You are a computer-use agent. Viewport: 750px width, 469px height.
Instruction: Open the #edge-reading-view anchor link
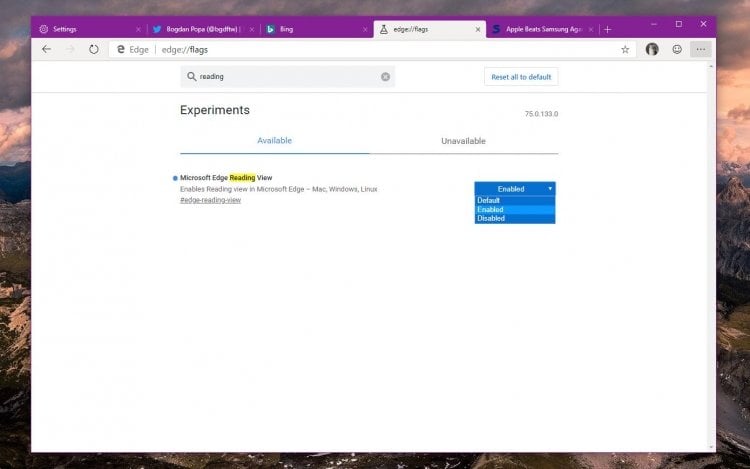pyautogui.click(x=210, y=200)
